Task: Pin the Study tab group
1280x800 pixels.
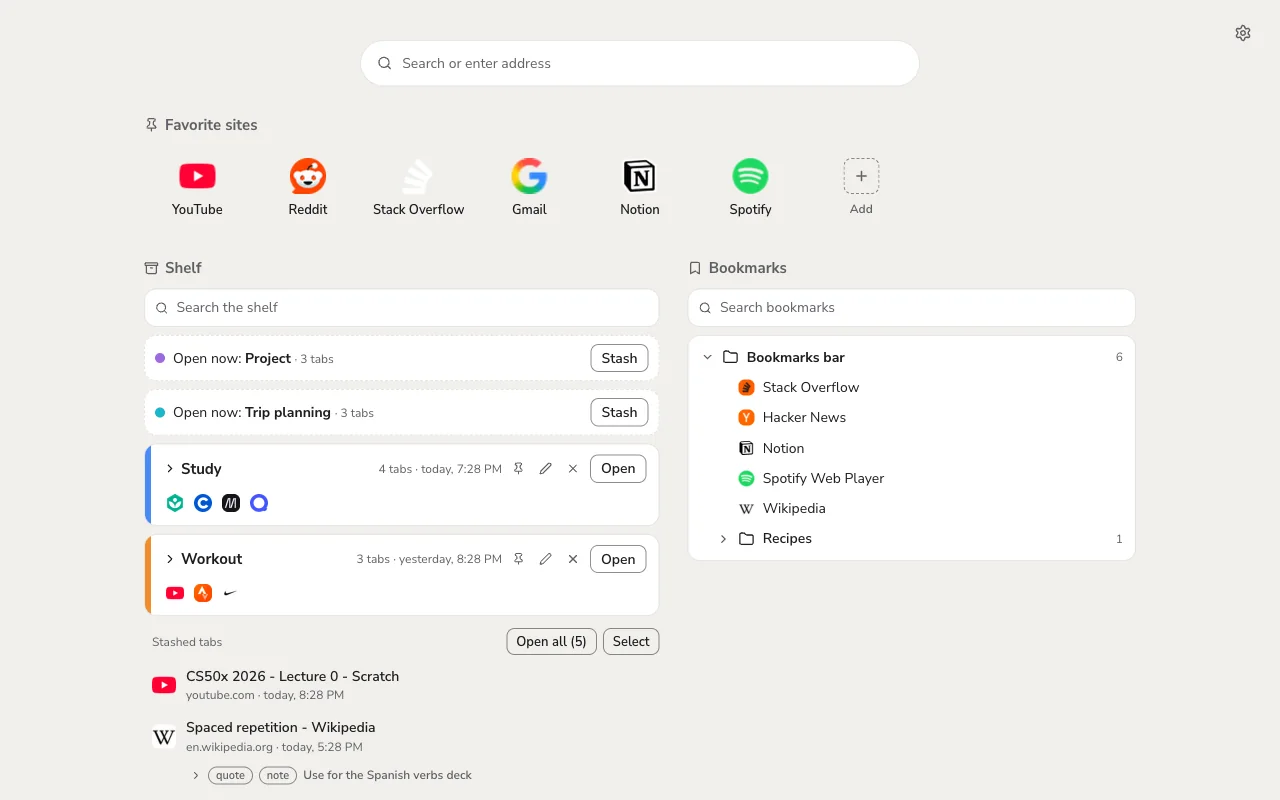Action: click(518, 468)
